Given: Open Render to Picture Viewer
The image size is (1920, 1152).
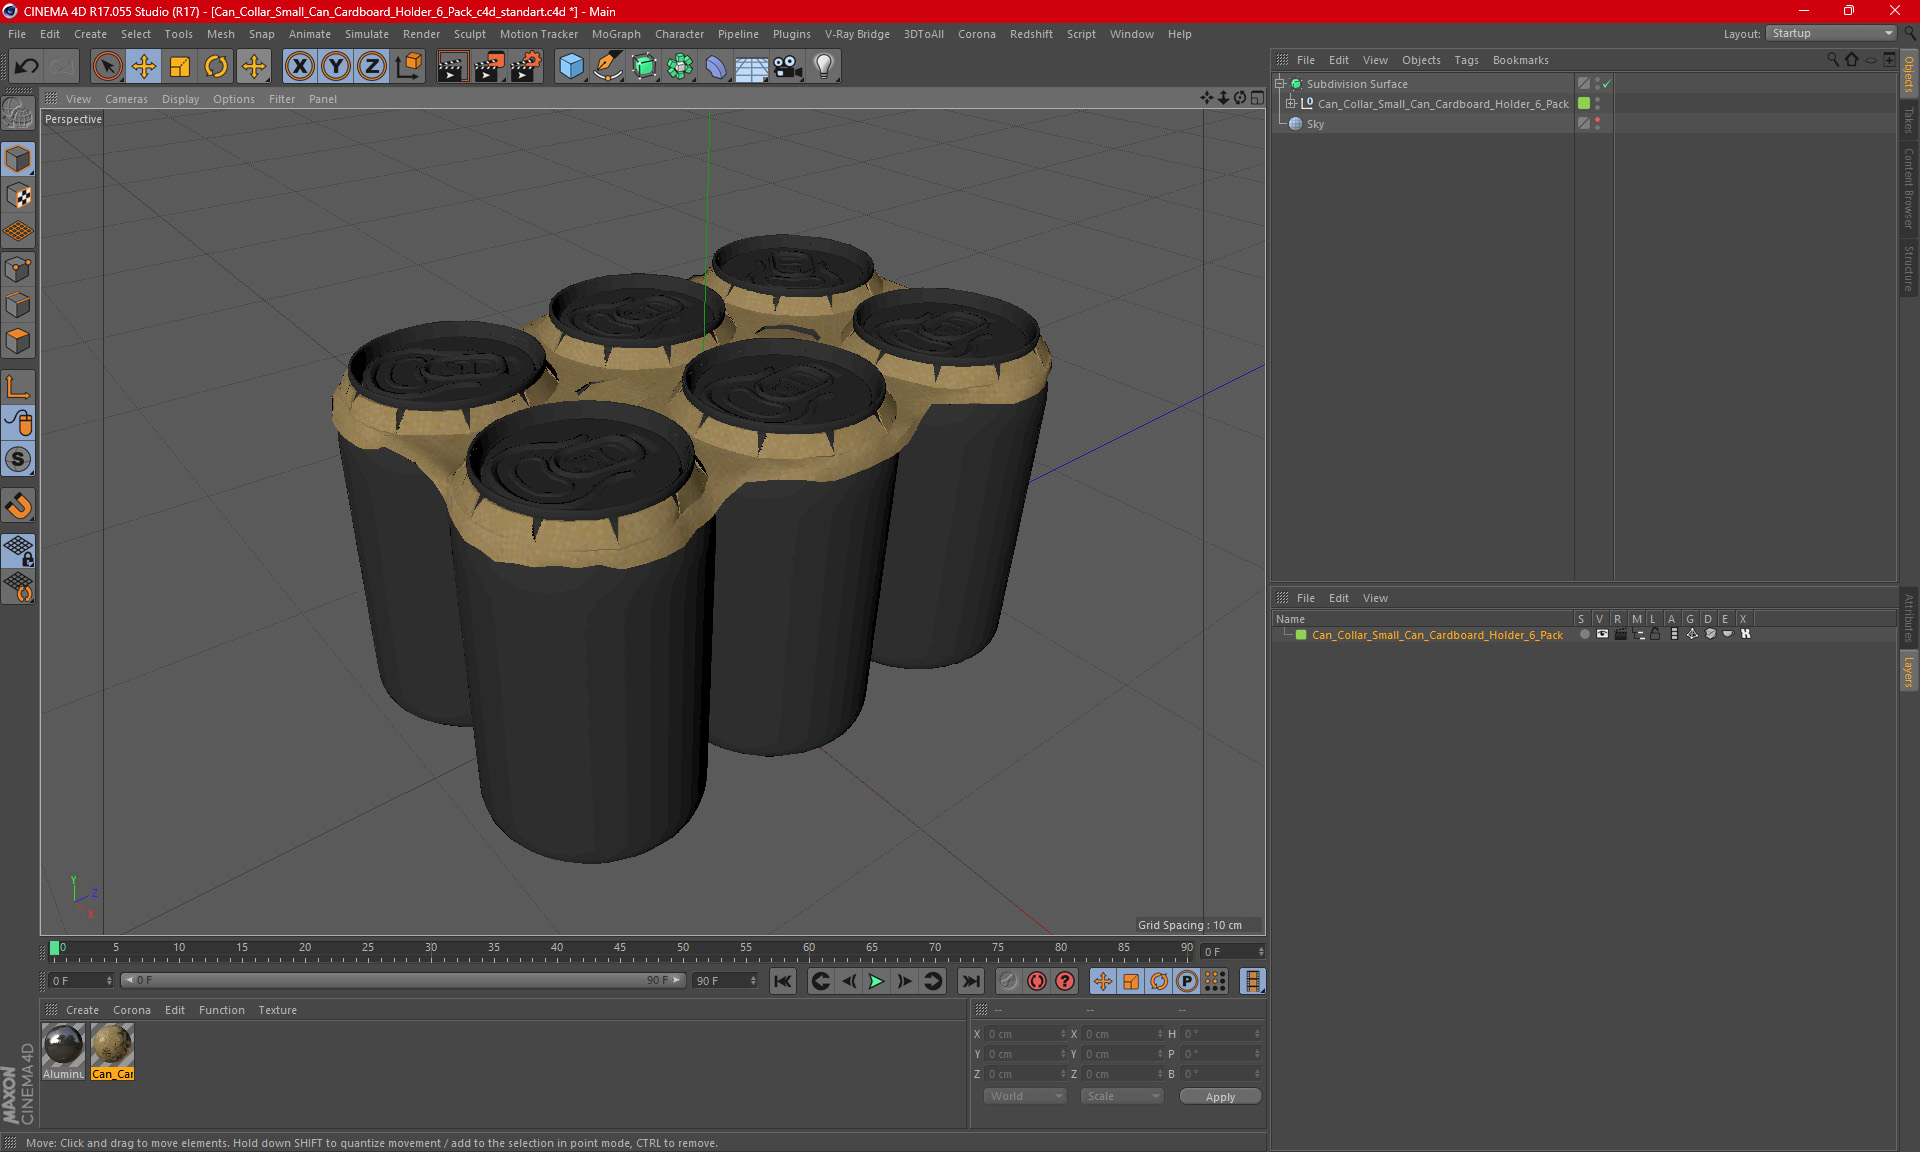Looking at the screenshot, I should click(x=489, y=67).
